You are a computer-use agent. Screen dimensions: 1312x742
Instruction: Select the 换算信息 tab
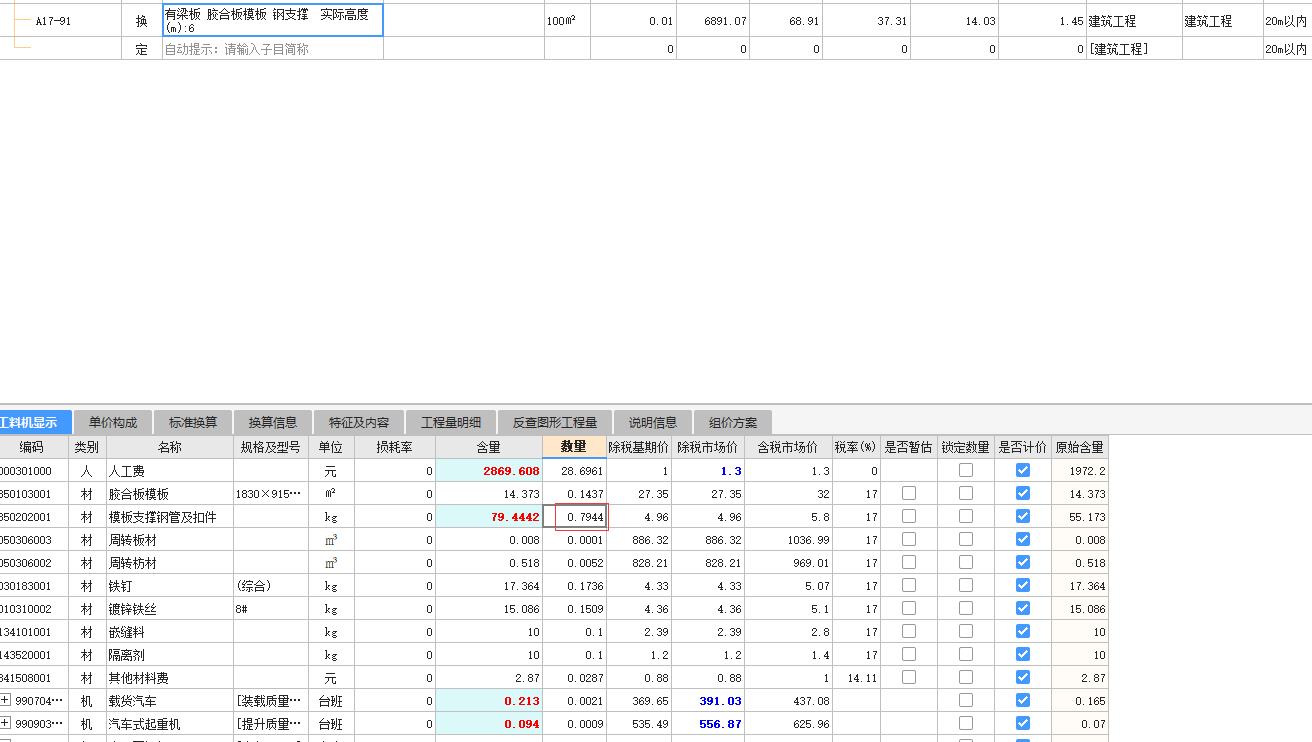[273, 422]
